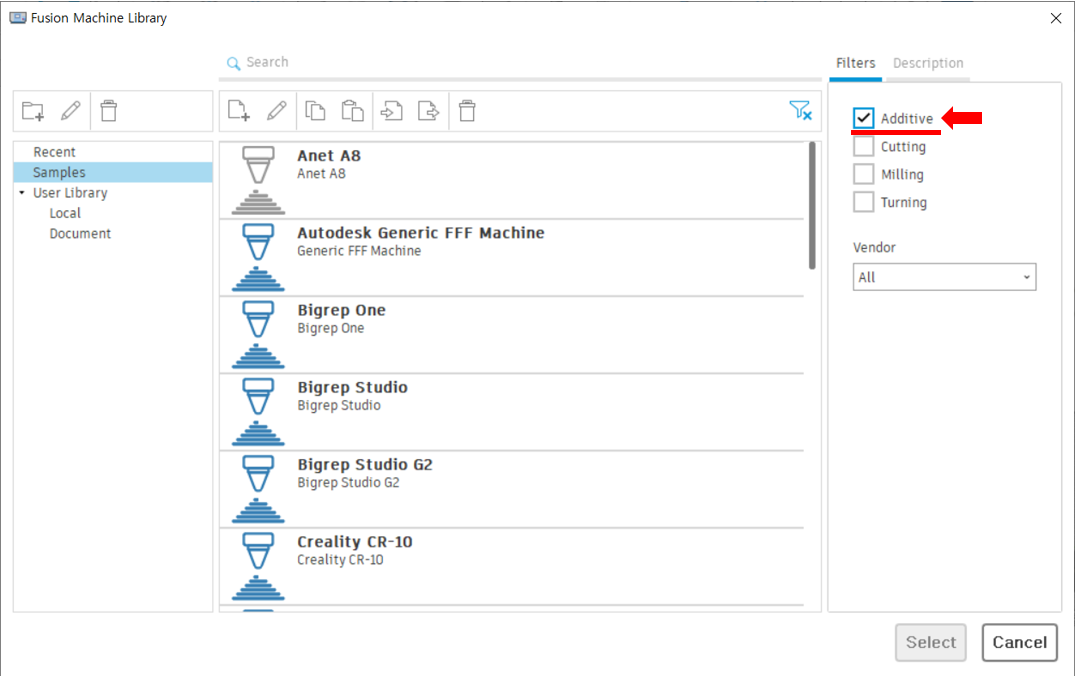The width and height of the screenshot is (1076, 676).
Task: Click the Bigrep Studio printer icon
Action: (x=258, y=412)
